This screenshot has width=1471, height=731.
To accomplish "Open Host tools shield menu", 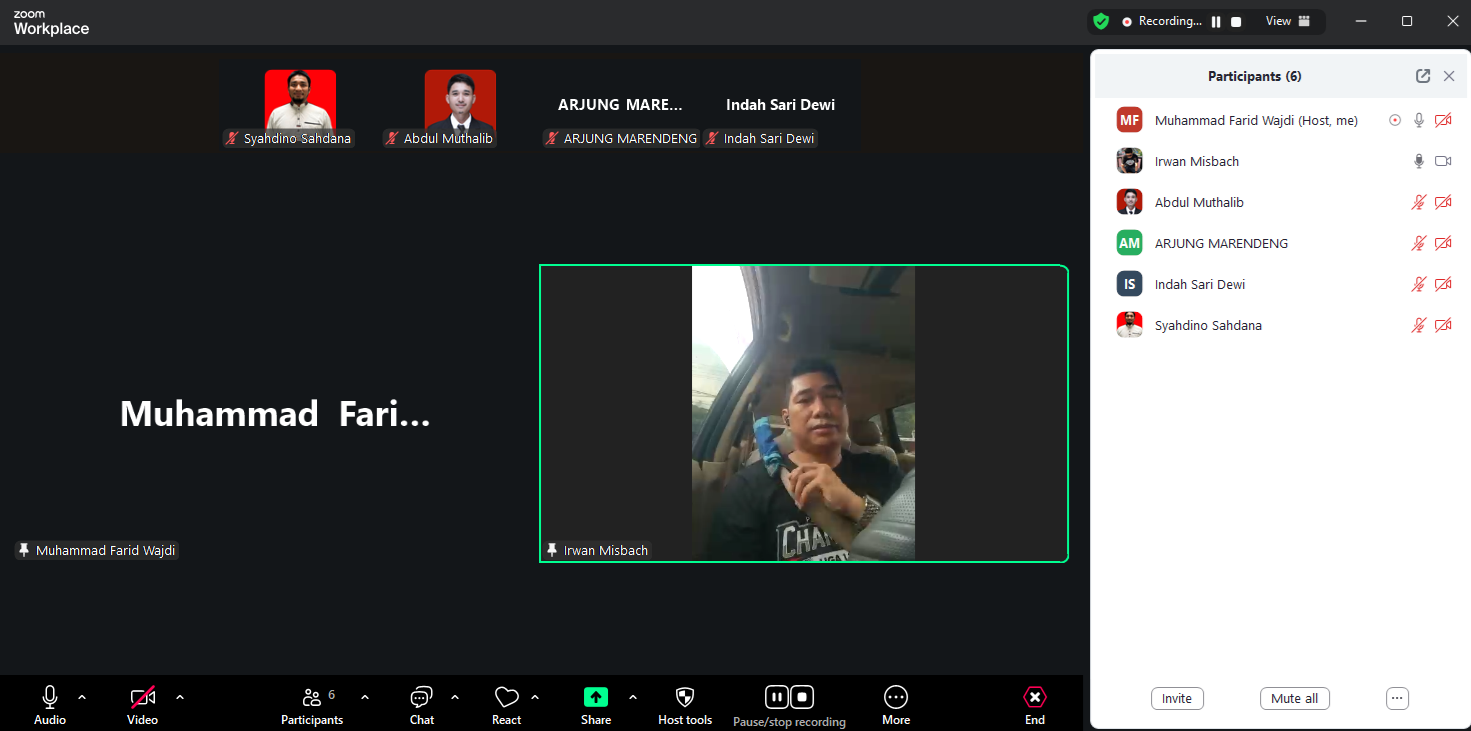I will tap(685, 704).
